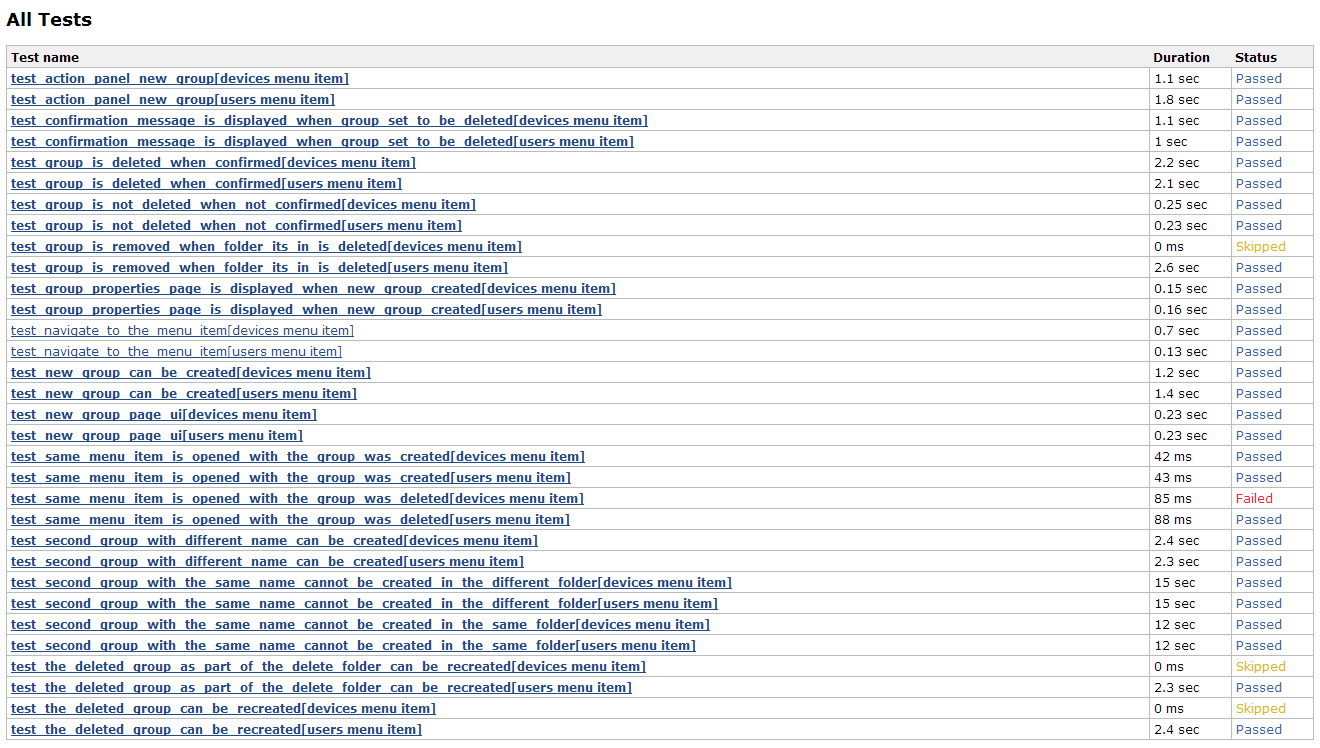Screen dimensions: 1320x748
Task: Click the Test name column header
Action: [45, 57]
